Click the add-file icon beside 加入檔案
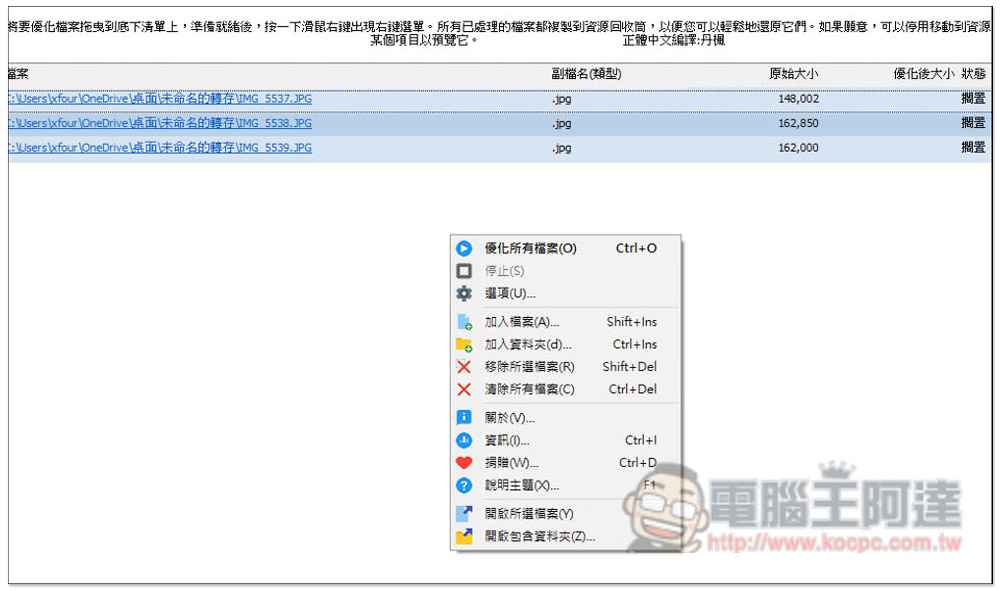 pos(464,322)
